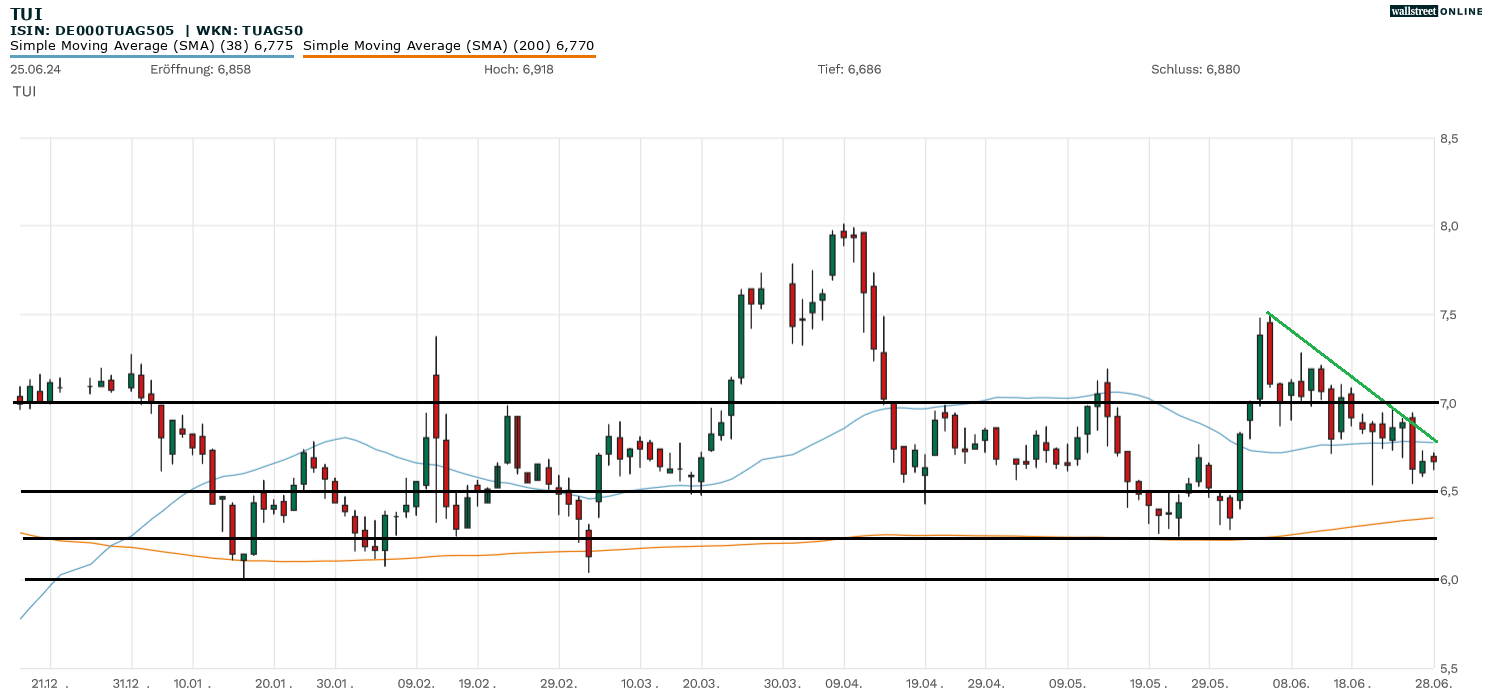Click the orange SMA 200 legend line

(448, 57)
